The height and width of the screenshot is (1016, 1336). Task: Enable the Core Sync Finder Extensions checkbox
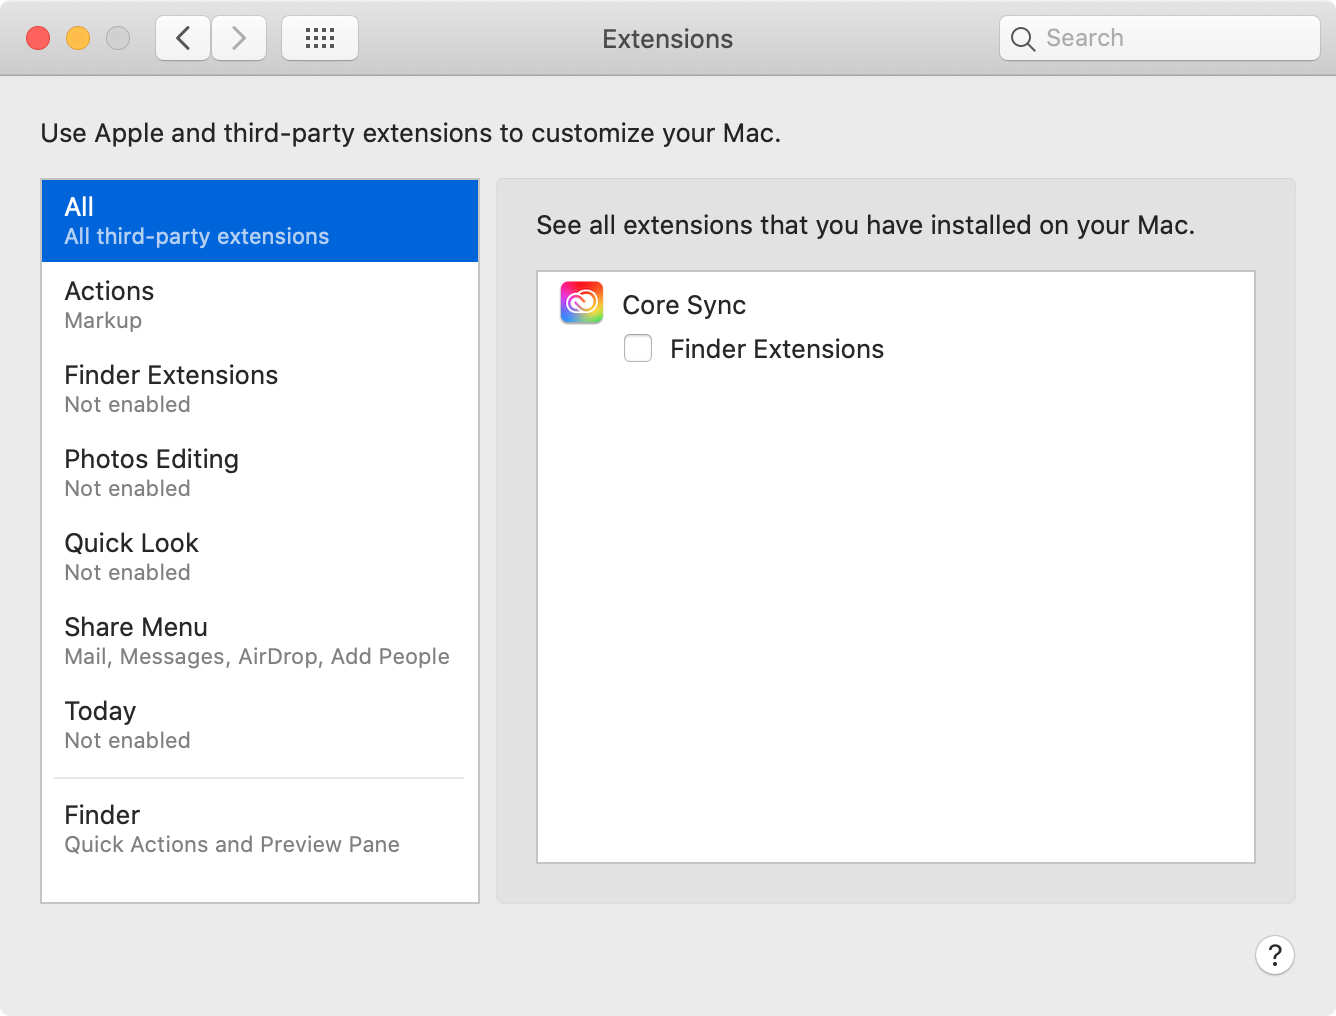638,348
